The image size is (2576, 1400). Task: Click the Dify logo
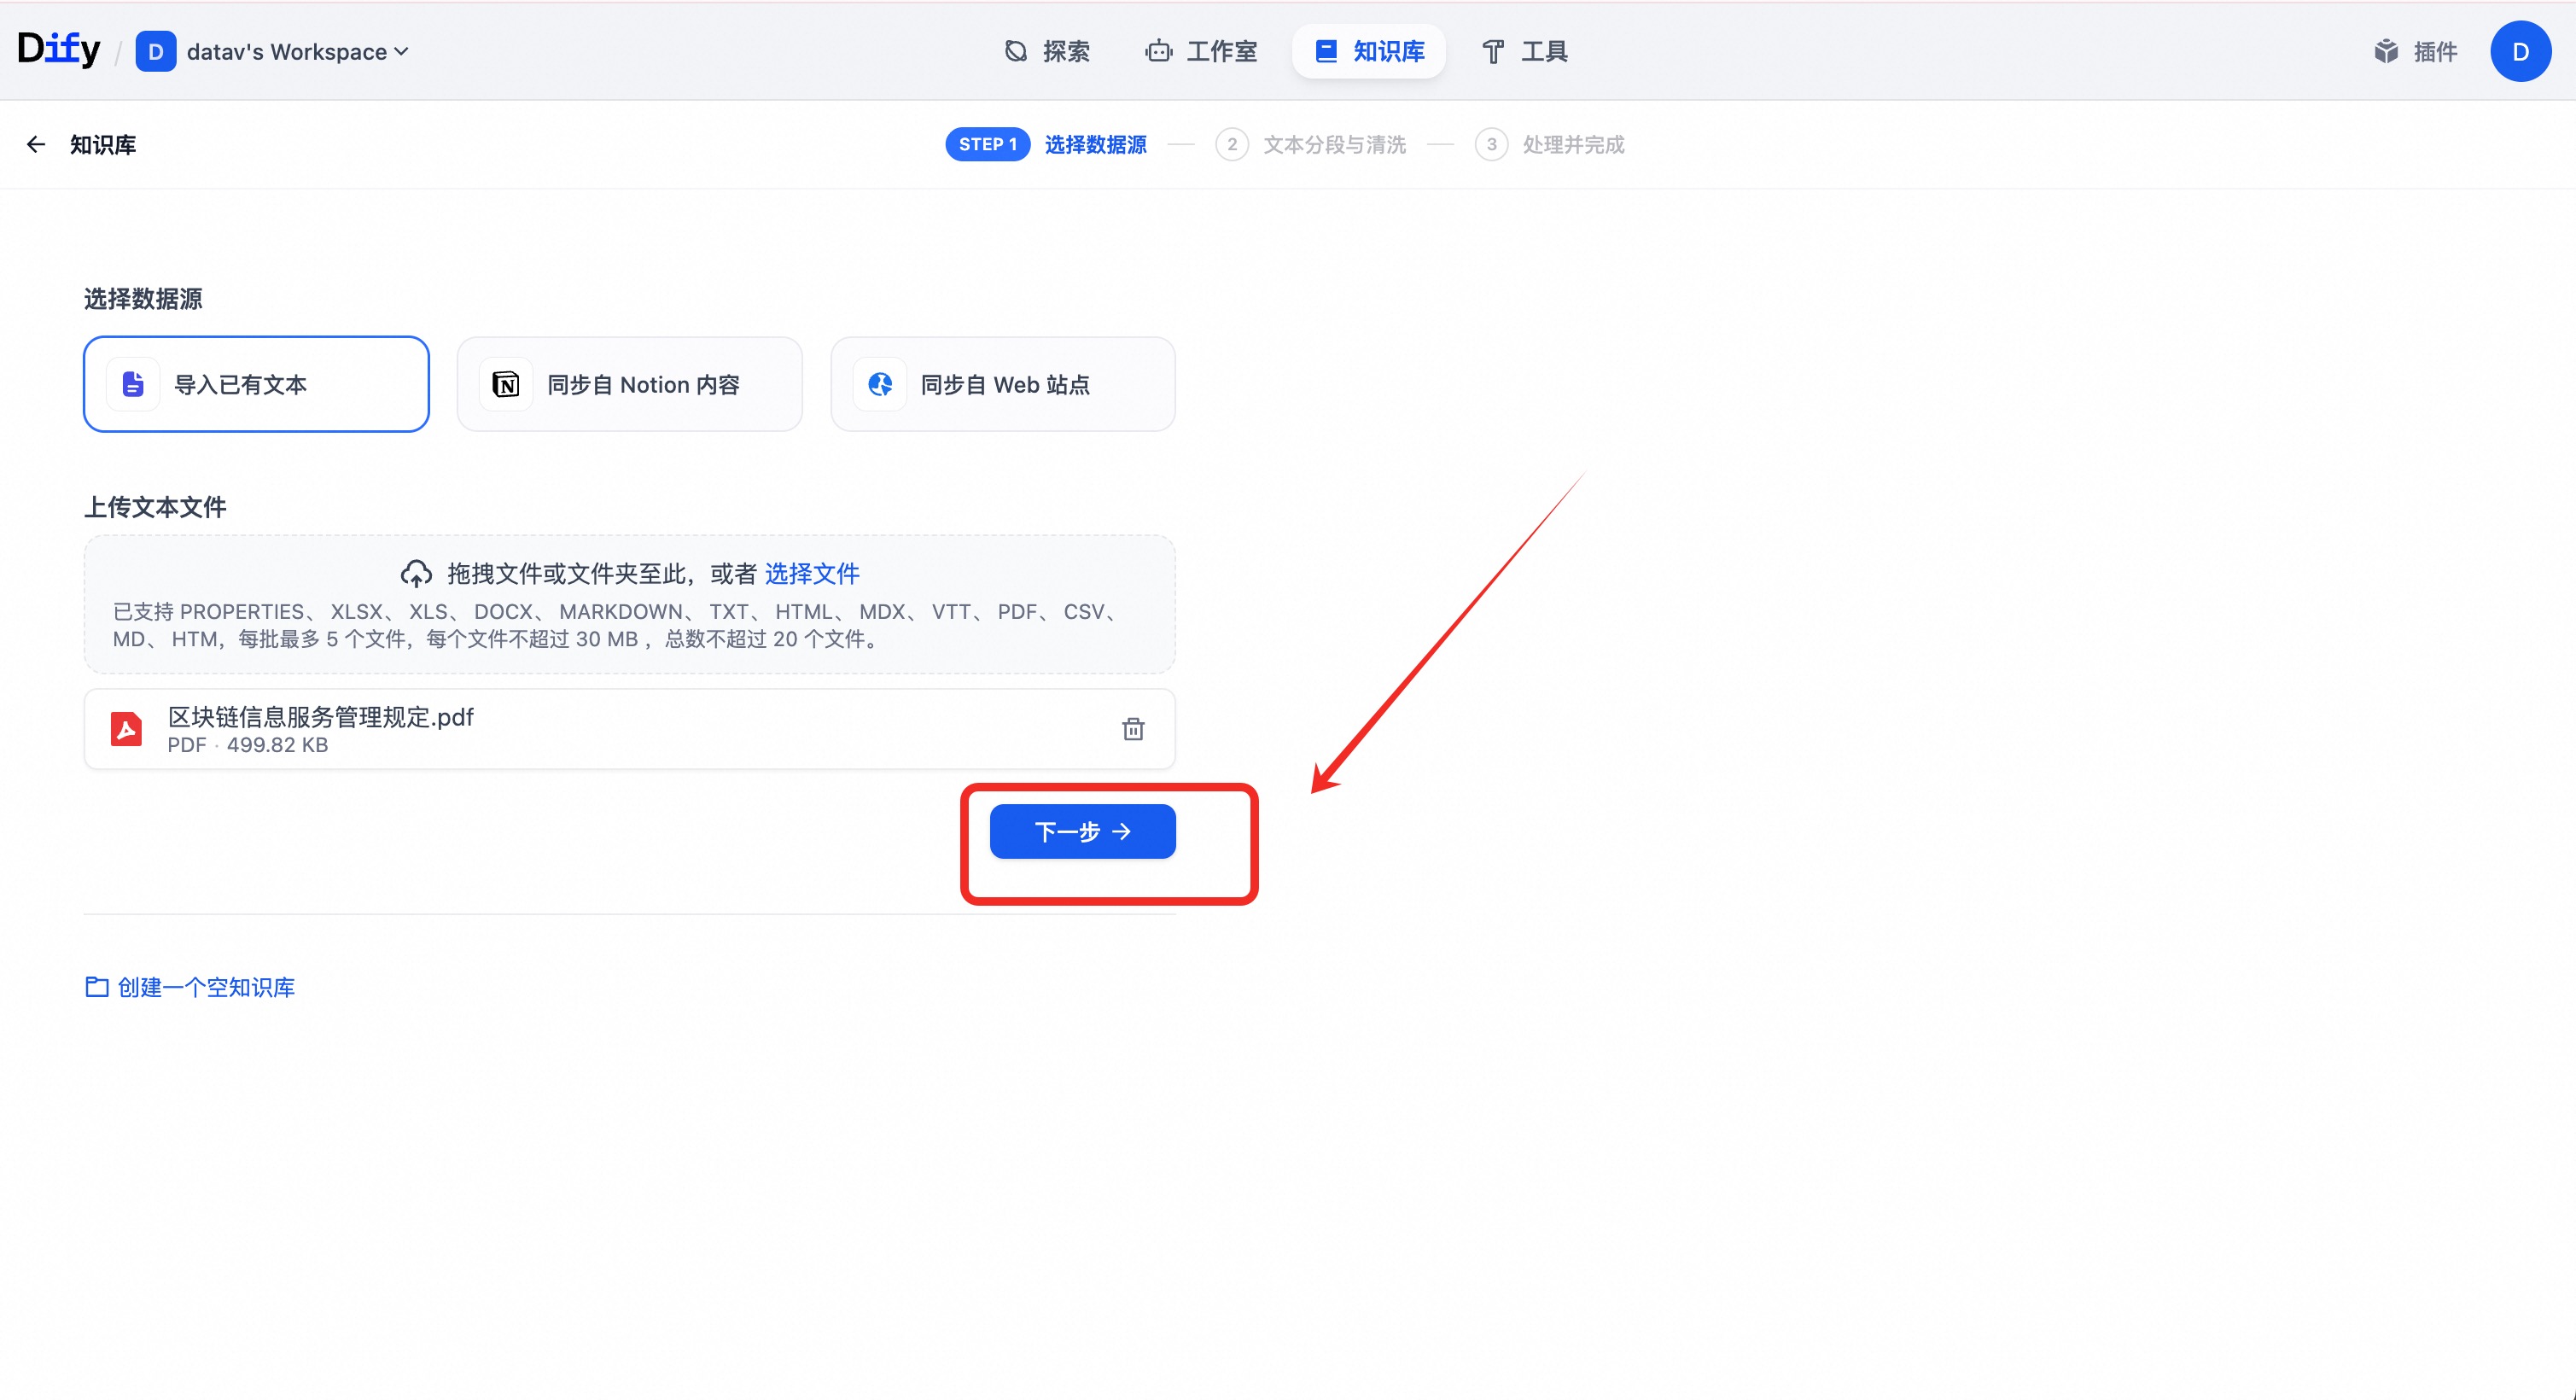click(x=59, y=49)
